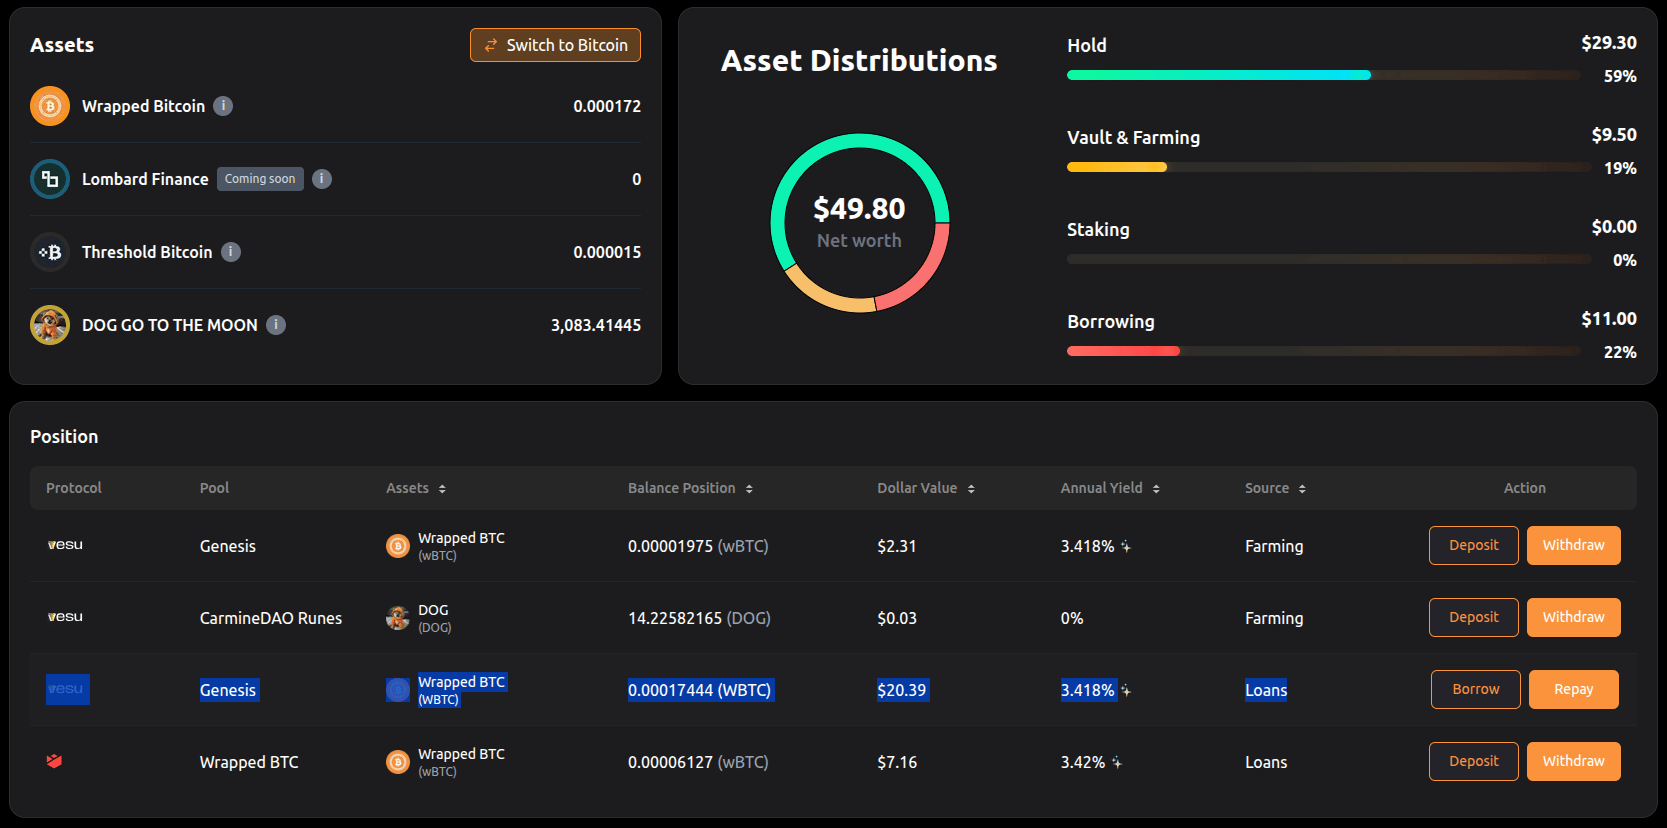Deposit into the Wrapped BTC $7.16 position
The width and height of the screenshot is (1667, 828).
click(x=1474, y=761)
